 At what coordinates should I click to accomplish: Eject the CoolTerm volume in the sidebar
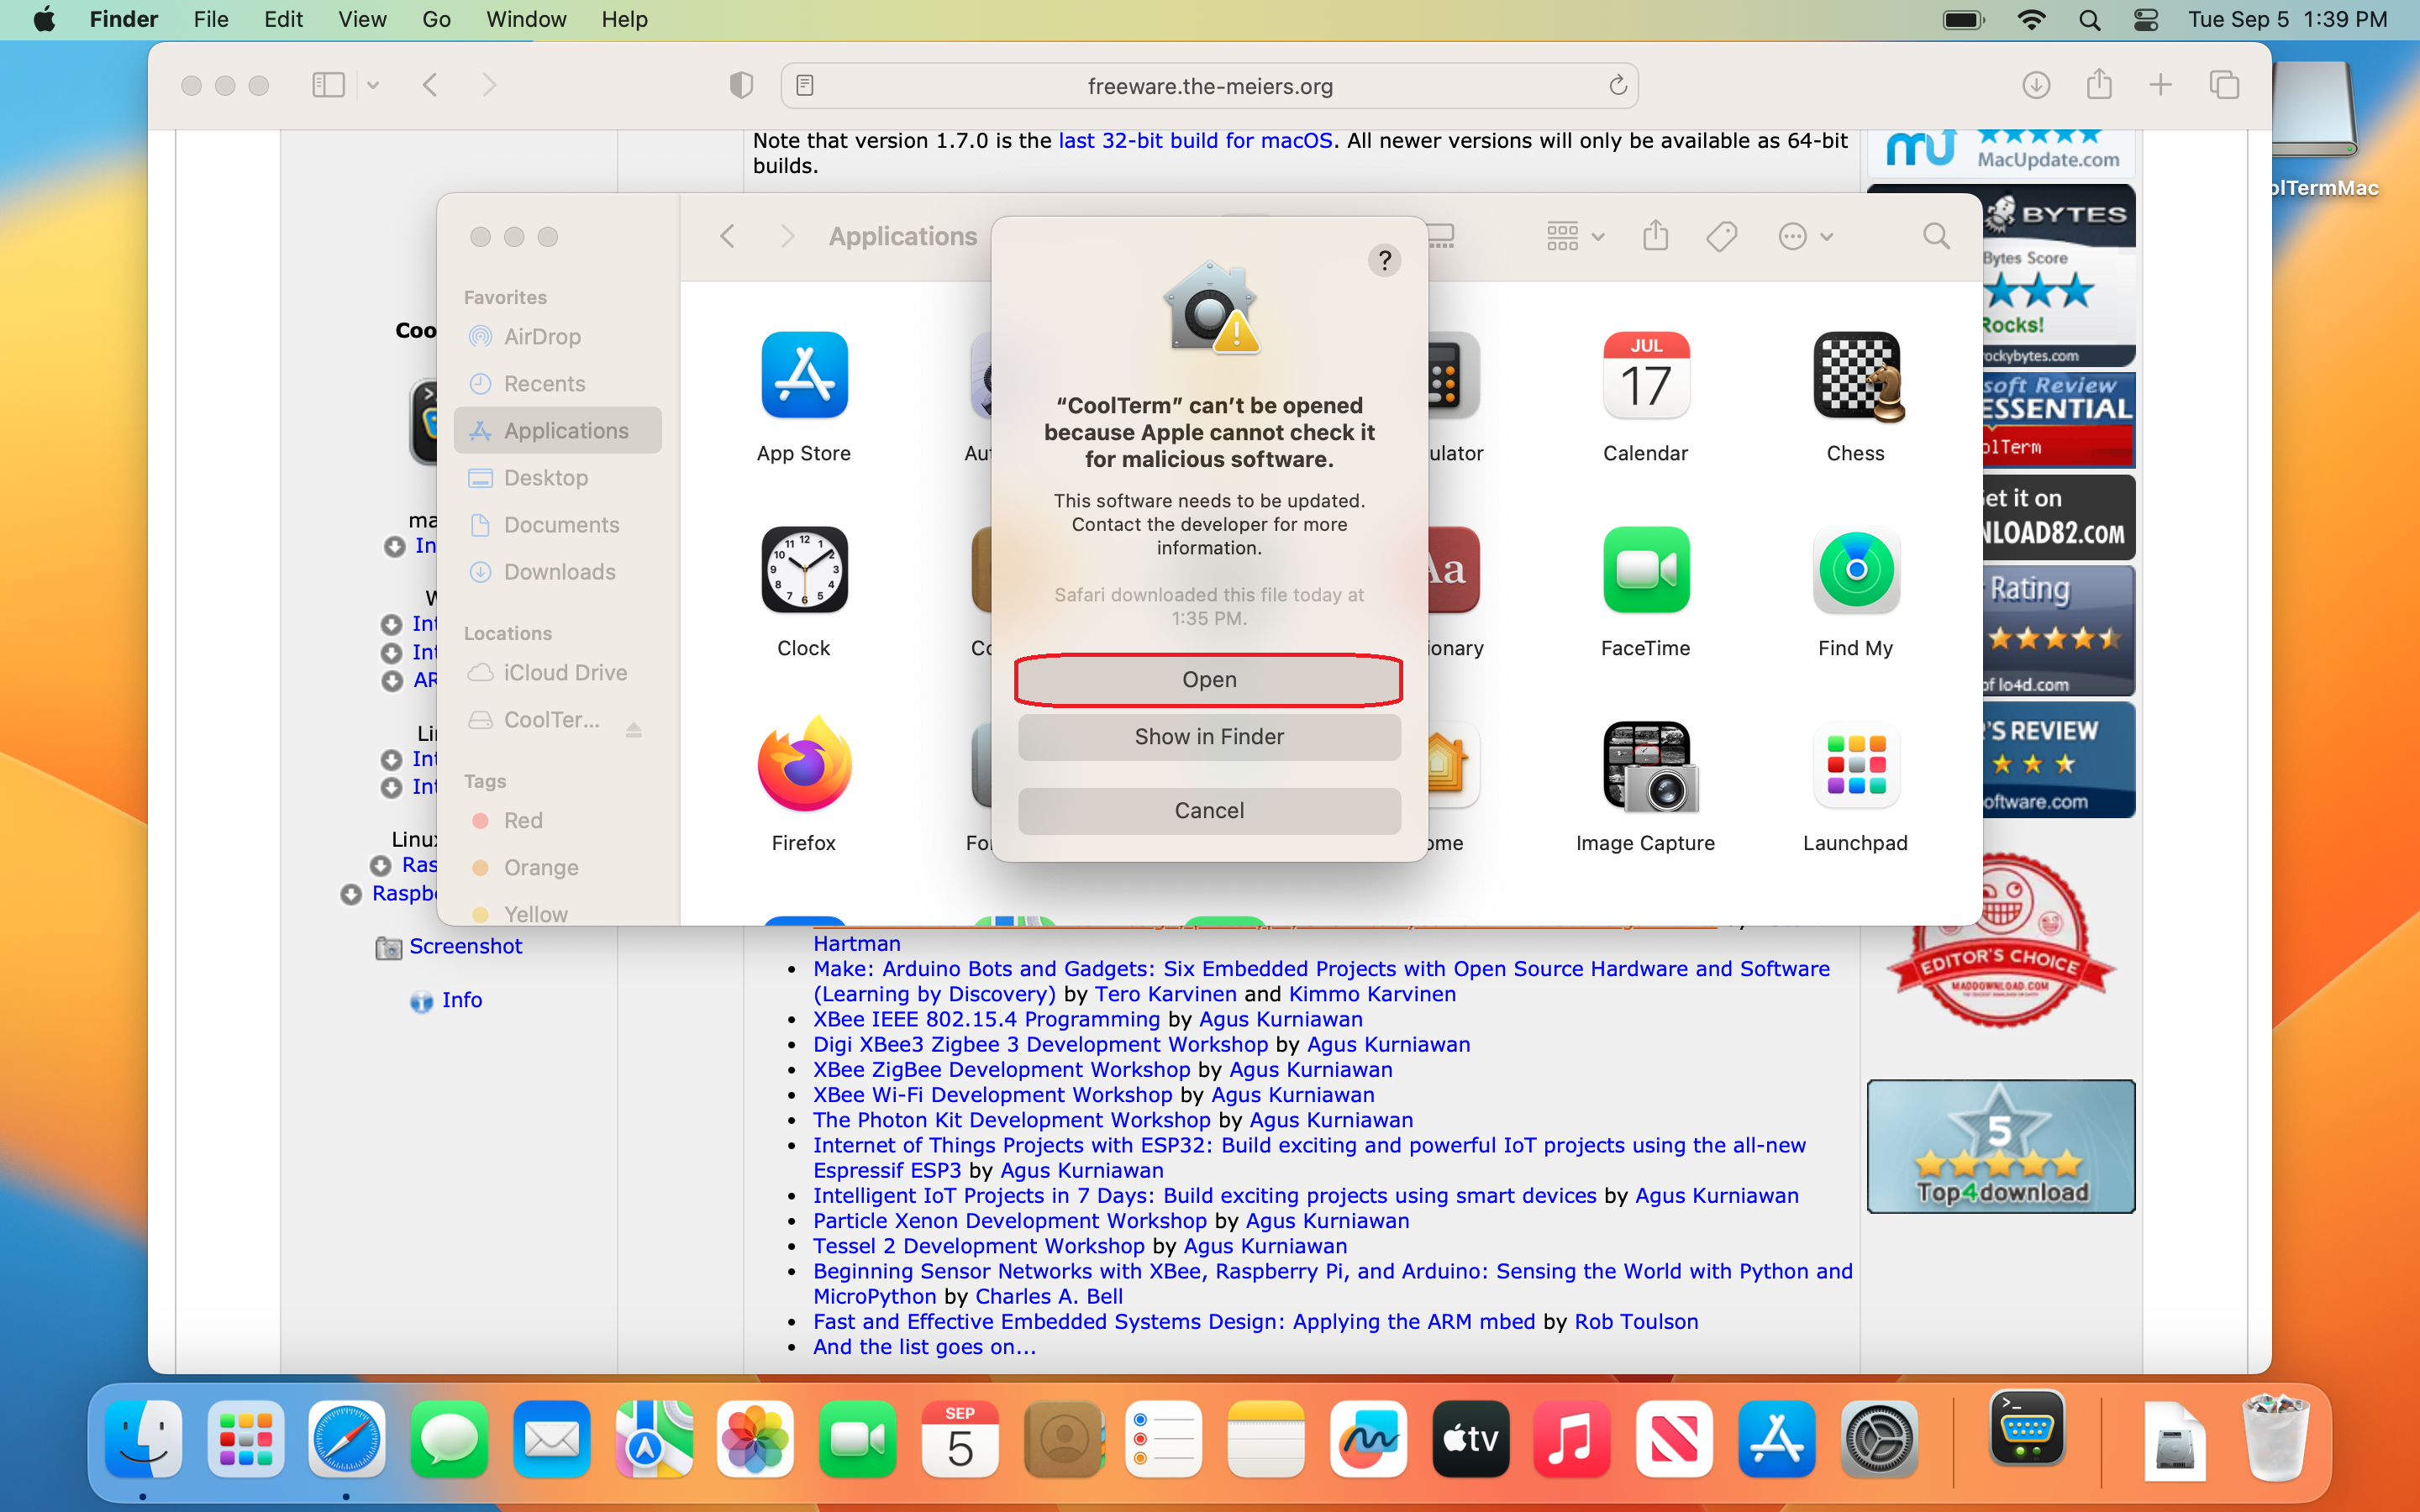(633, 729)
